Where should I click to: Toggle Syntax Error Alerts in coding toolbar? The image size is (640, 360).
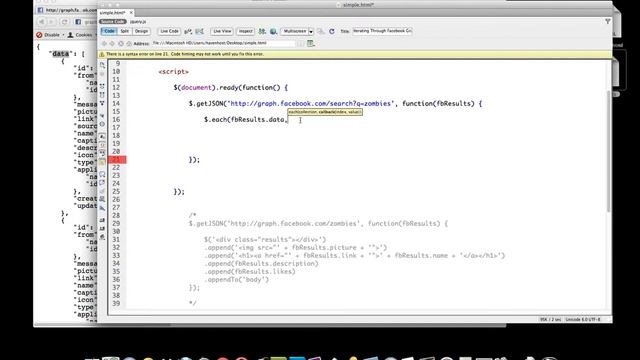click(x=102, y=162)
